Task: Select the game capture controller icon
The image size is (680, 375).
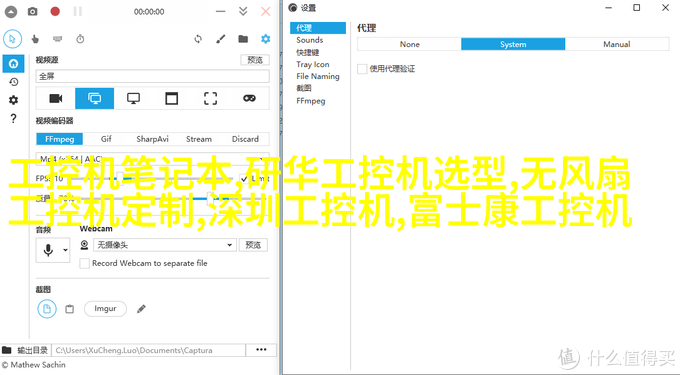Action: pyautogui.click(x=249, y=98)
